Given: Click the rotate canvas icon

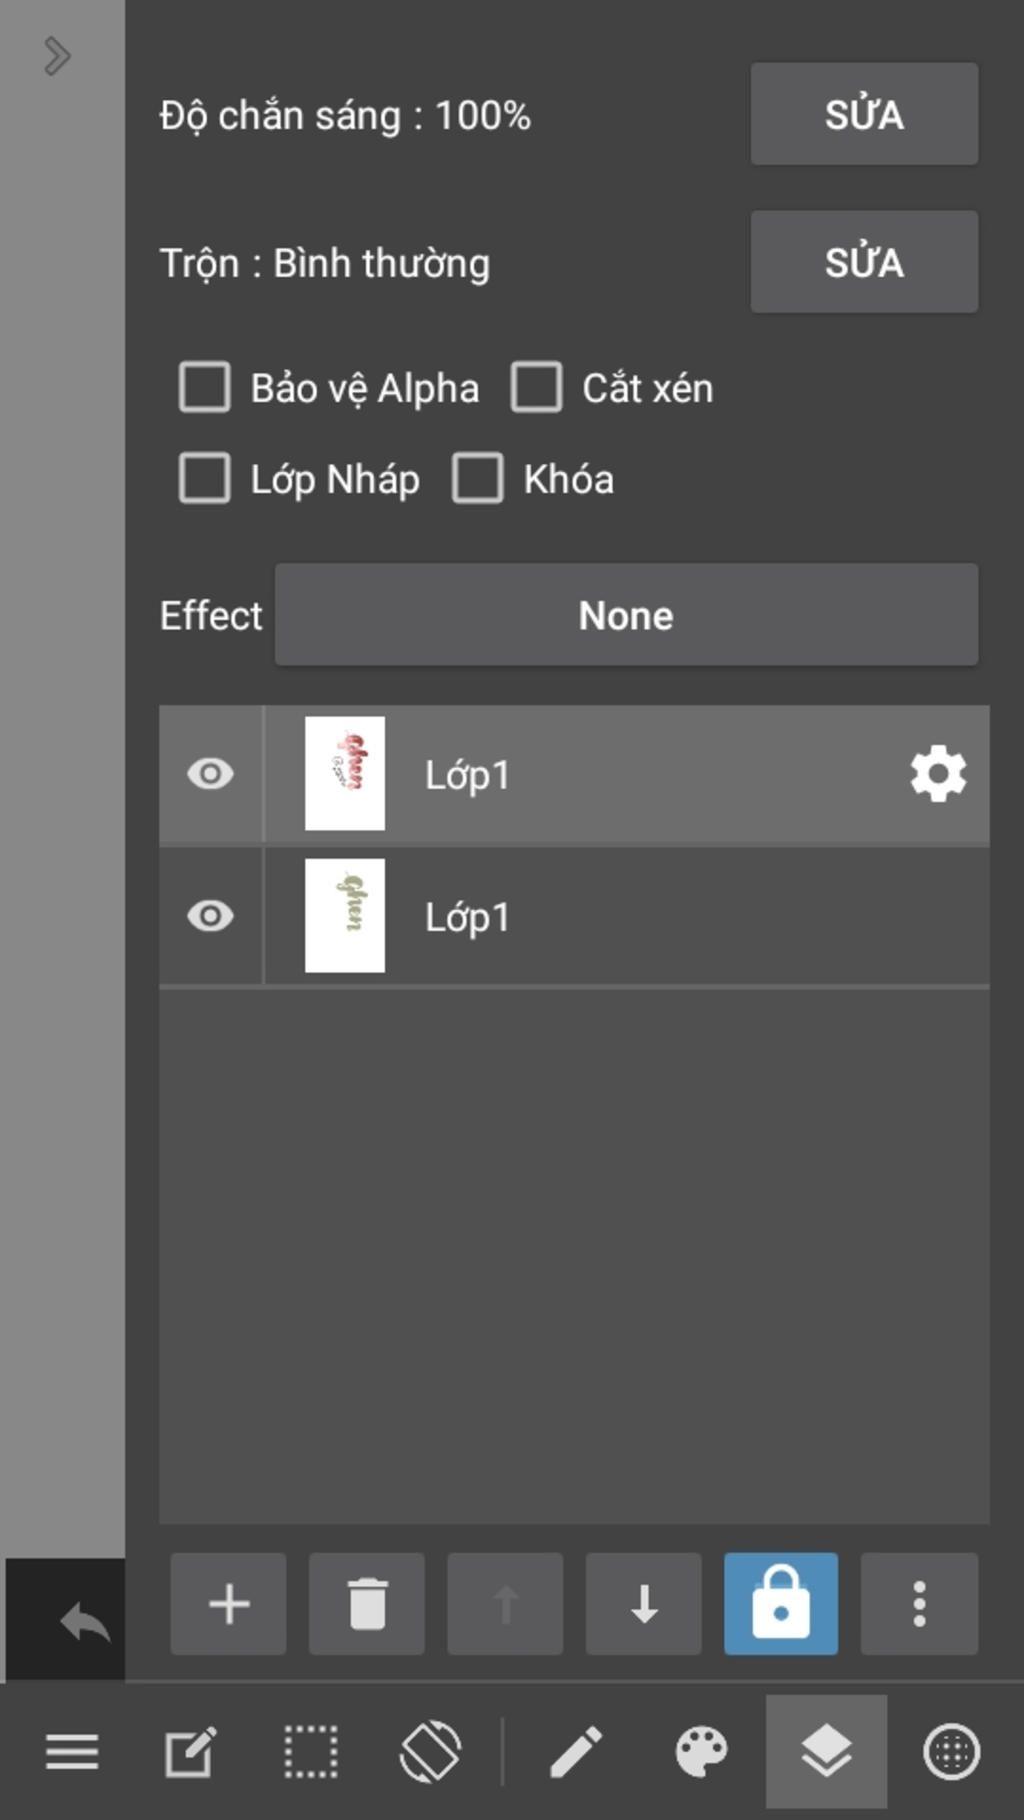Looking at the screenshot, I should 430,1752.
